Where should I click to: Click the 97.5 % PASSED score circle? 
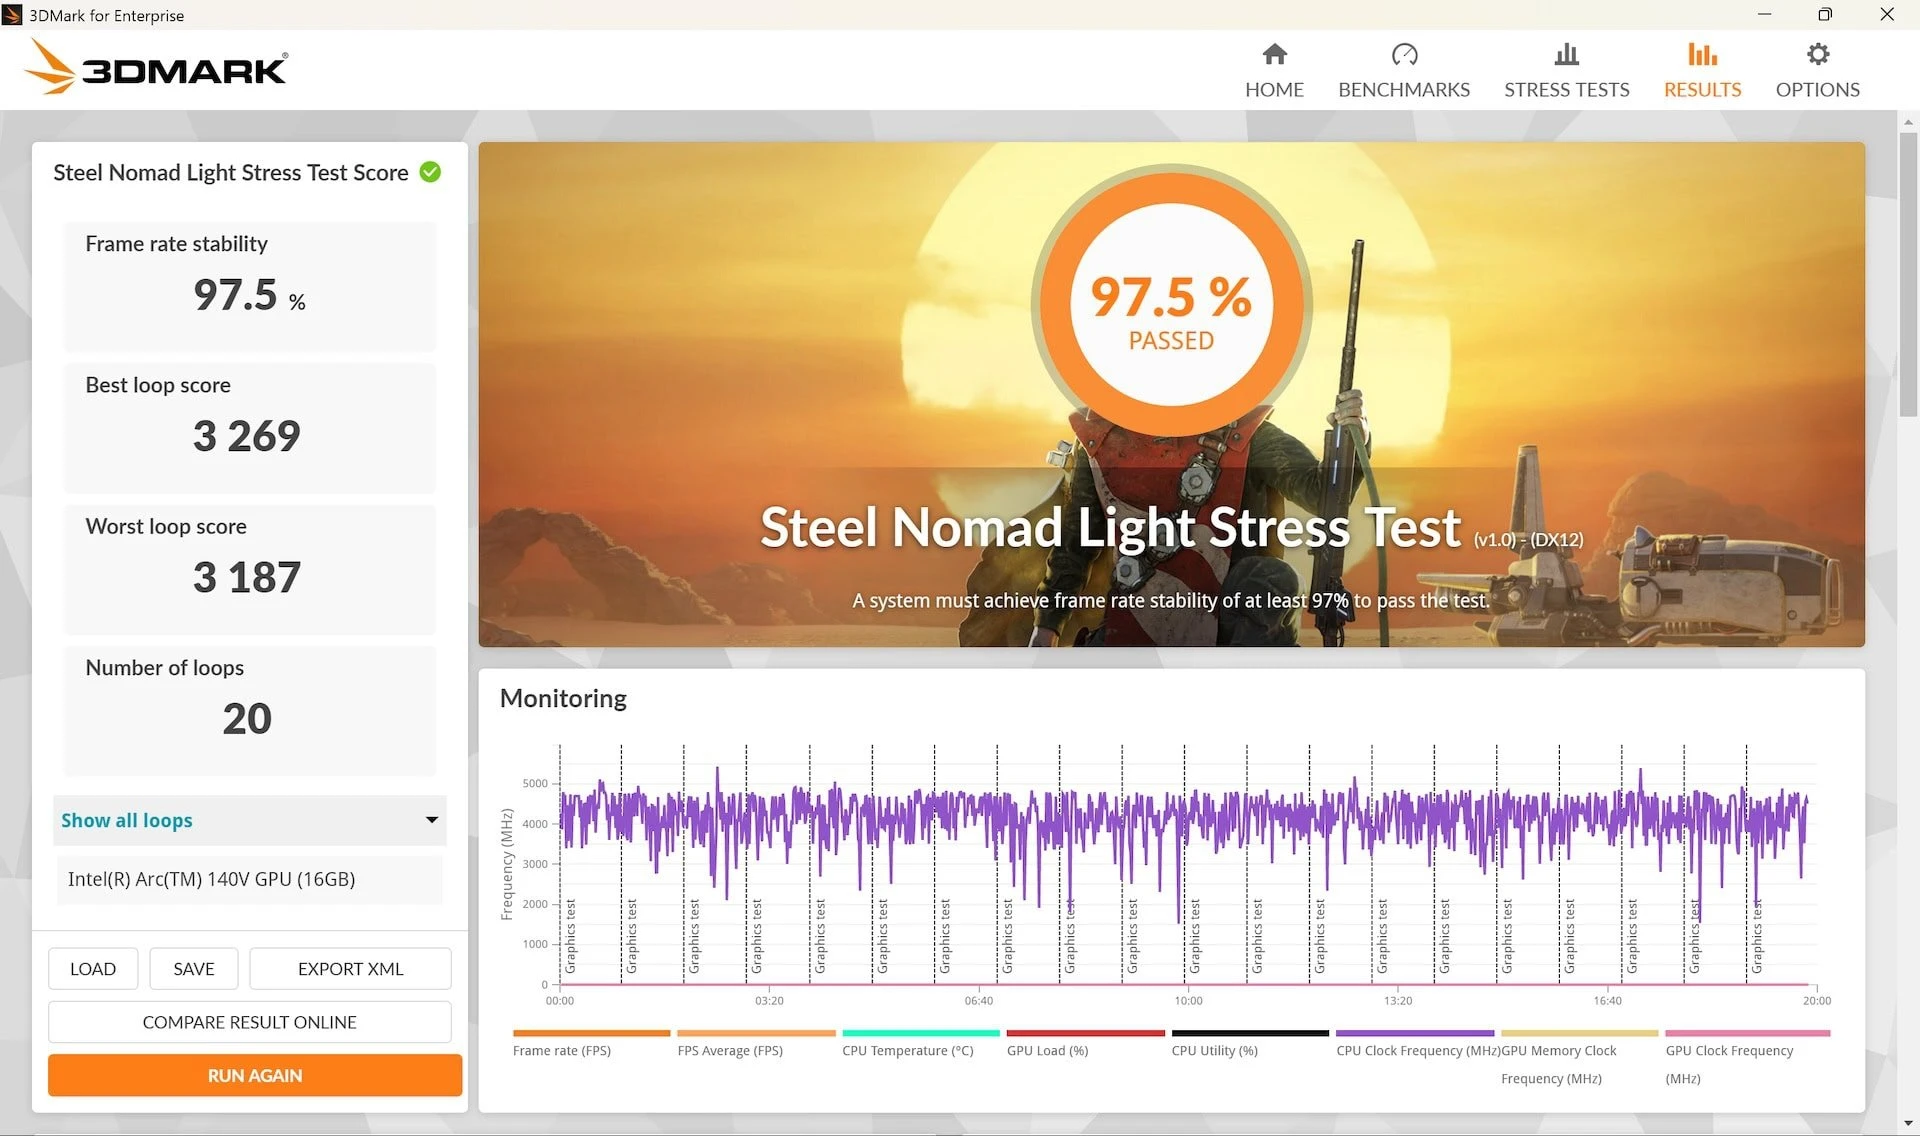[x=1171, y=304]
